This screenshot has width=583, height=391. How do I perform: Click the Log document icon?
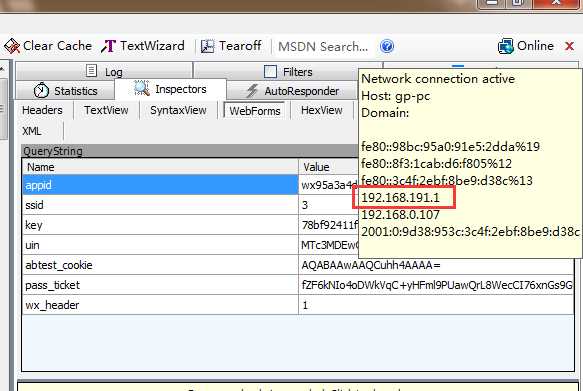(x=91, y=71)
